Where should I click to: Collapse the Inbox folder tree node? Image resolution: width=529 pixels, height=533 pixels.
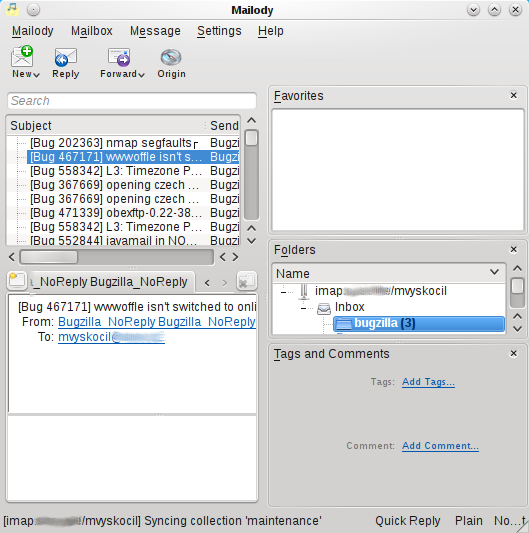pos(303,308)
